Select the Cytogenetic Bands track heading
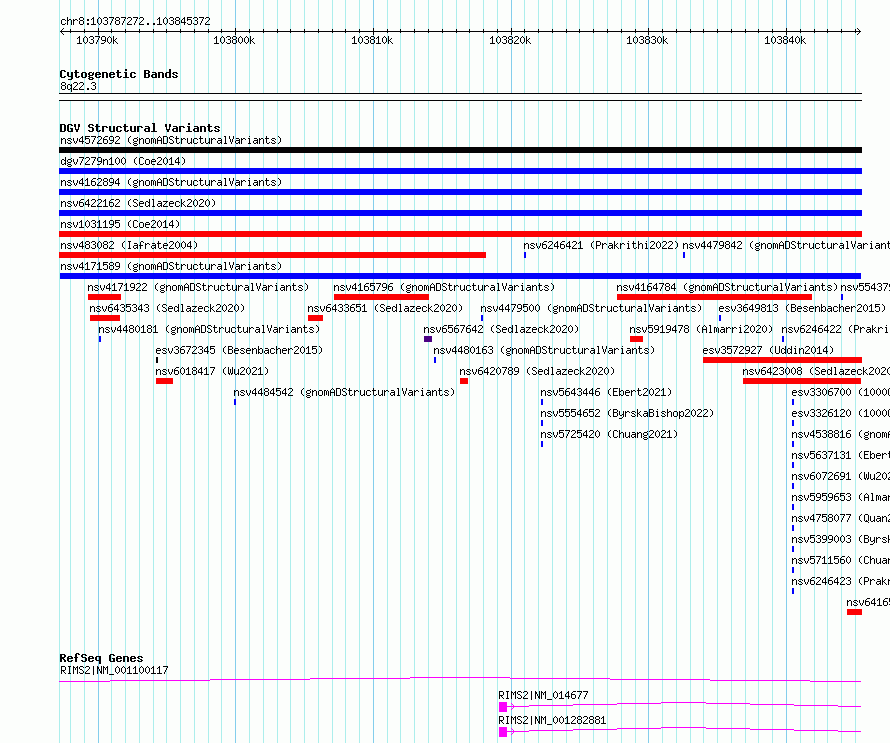The width and height of the screenshot is (890, 743). pyautogui.click(x=119, y=74)
